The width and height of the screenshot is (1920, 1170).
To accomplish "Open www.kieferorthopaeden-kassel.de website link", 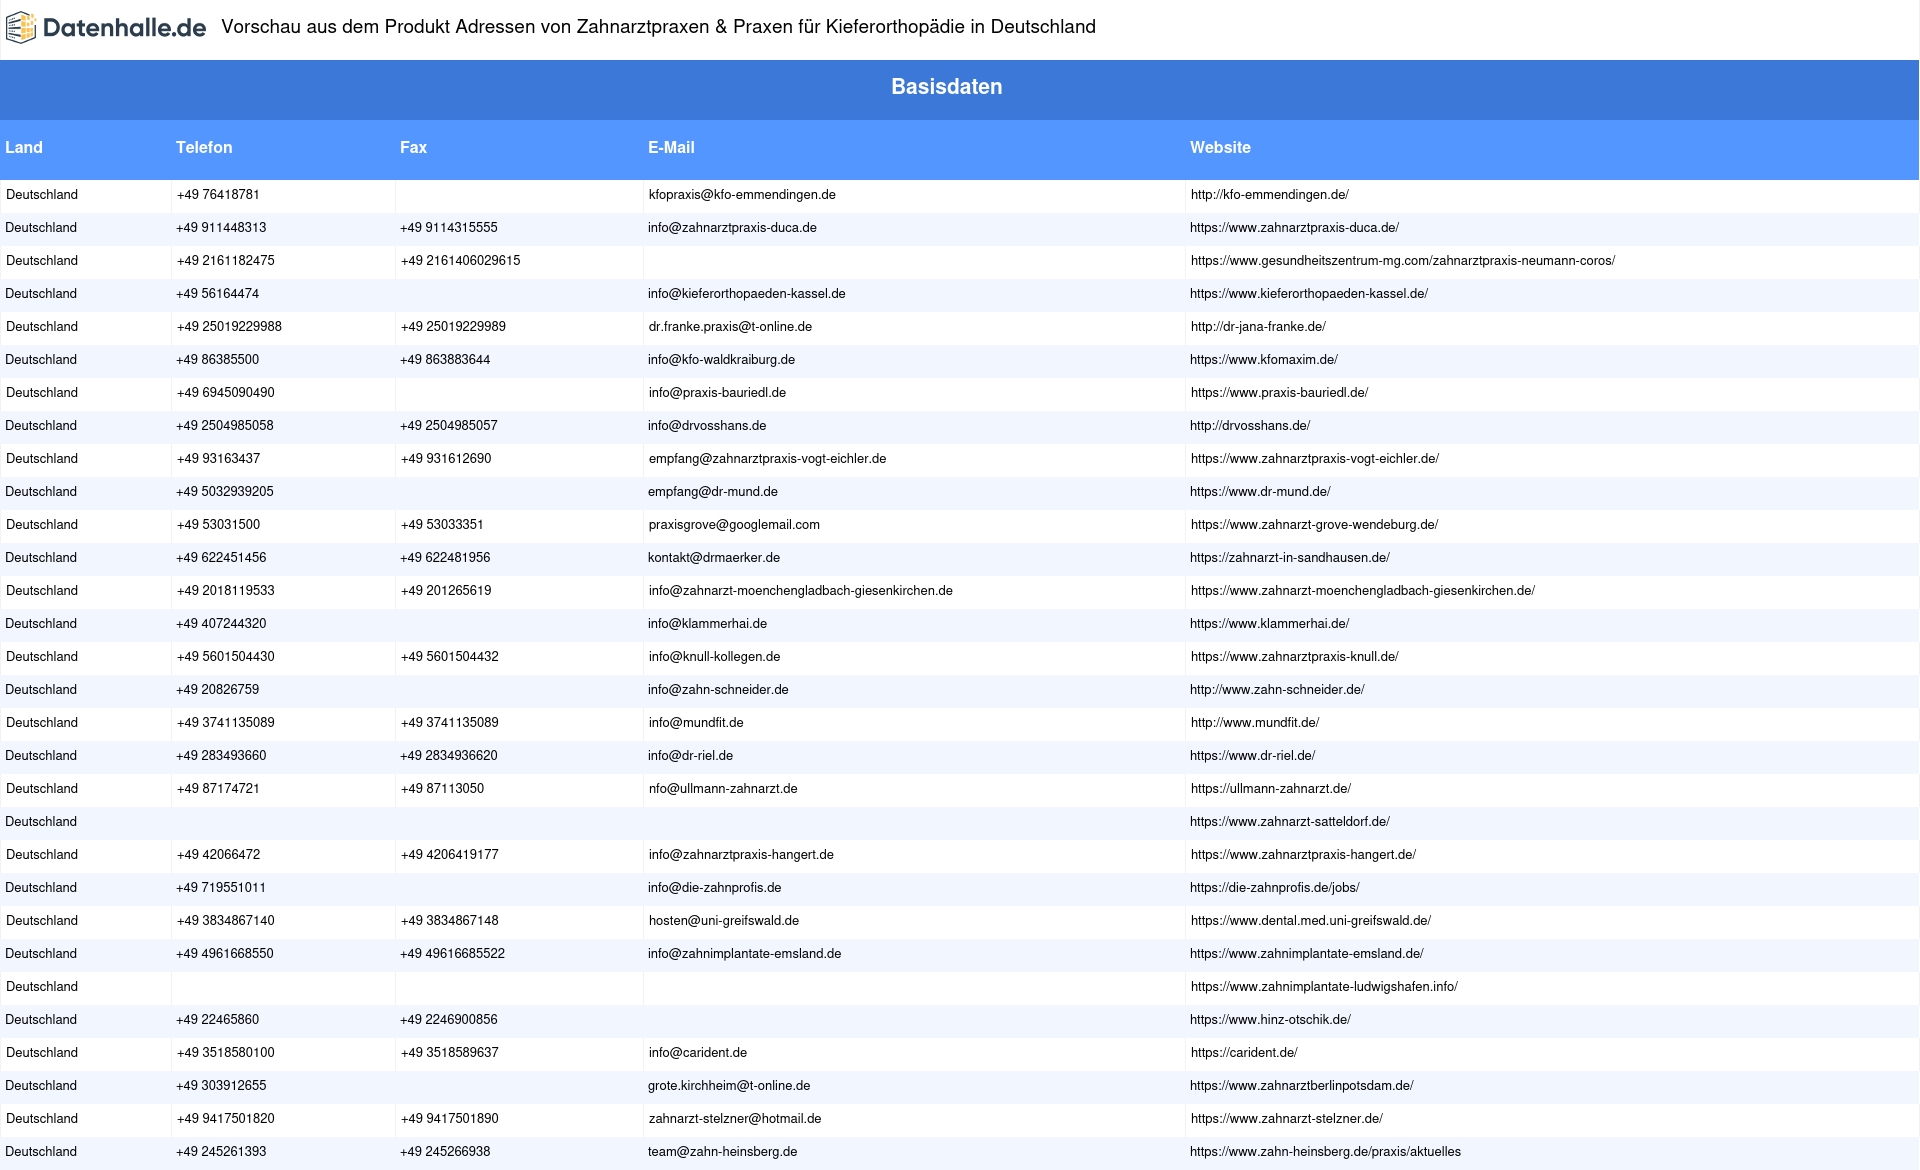I will (1309, 294).
